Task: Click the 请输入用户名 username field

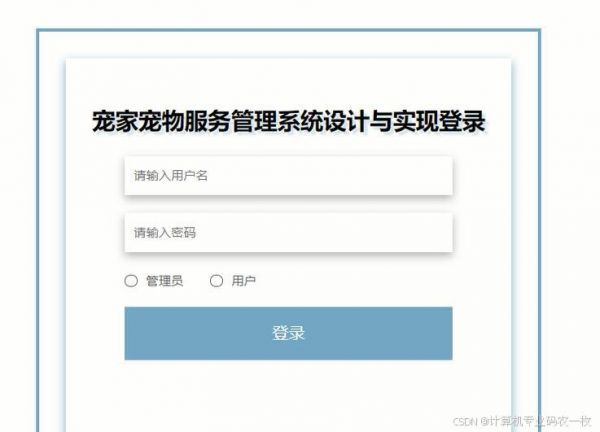Action: click(289, 176)
